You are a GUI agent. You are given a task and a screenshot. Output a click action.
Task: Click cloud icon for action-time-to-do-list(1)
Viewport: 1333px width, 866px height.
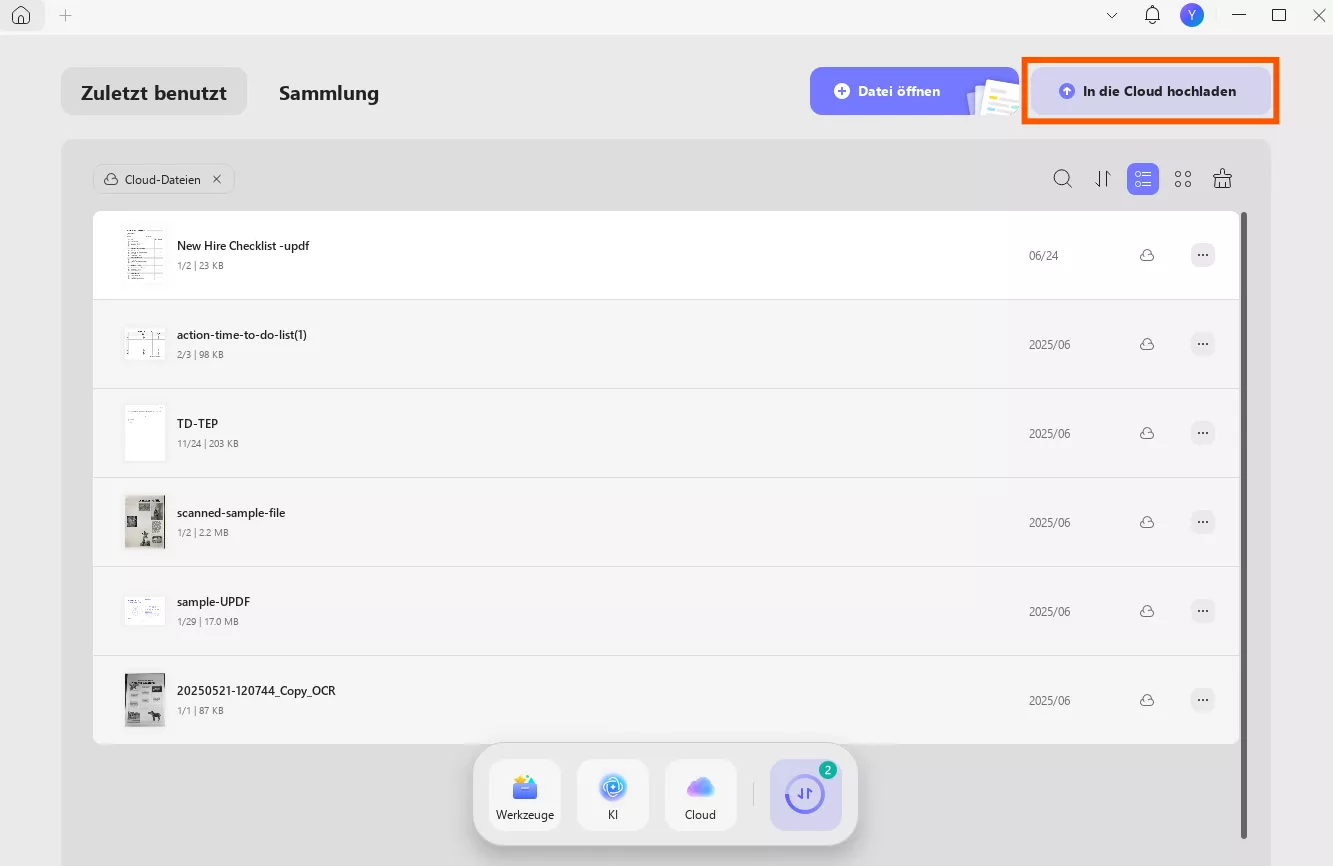(1147, 344)
